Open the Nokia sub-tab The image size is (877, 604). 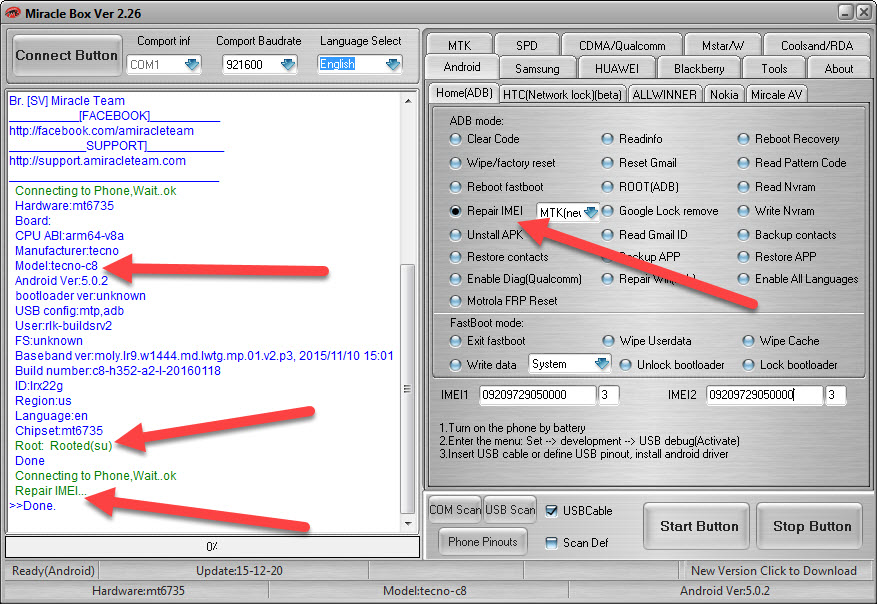click(724, 95)
